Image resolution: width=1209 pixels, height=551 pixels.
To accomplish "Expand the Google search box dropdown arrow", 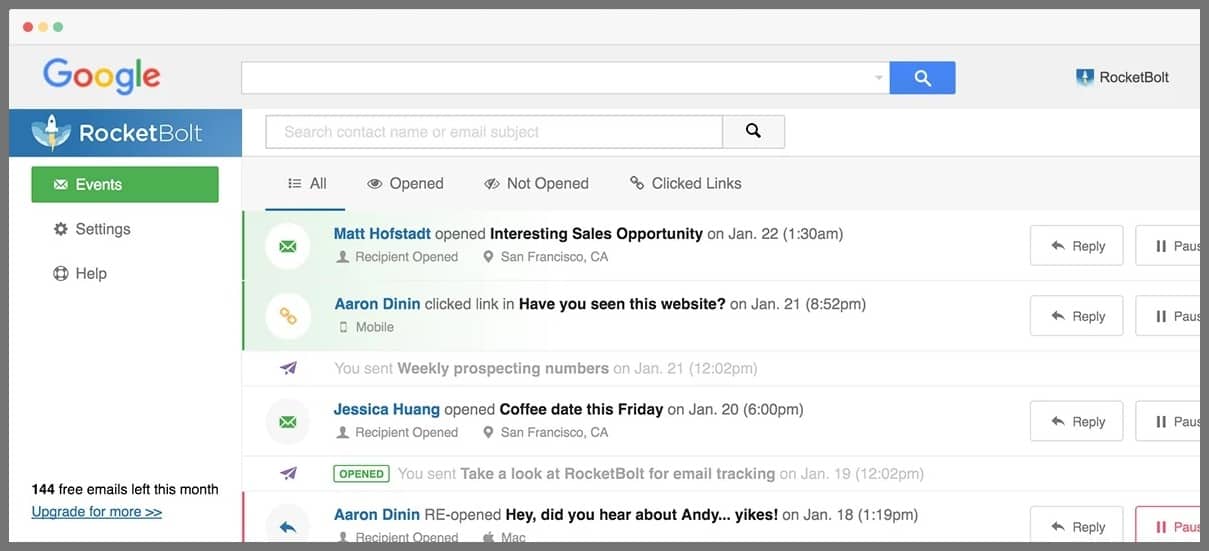I will click(878, 78).
